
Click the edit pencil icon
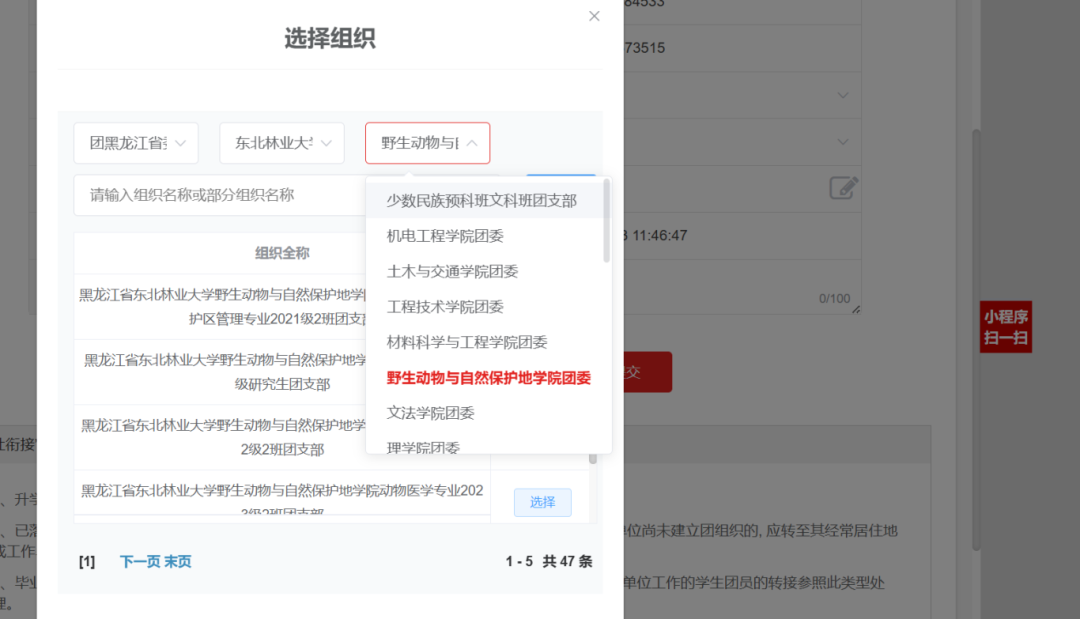pyautogui.click(x=843, y=187)
